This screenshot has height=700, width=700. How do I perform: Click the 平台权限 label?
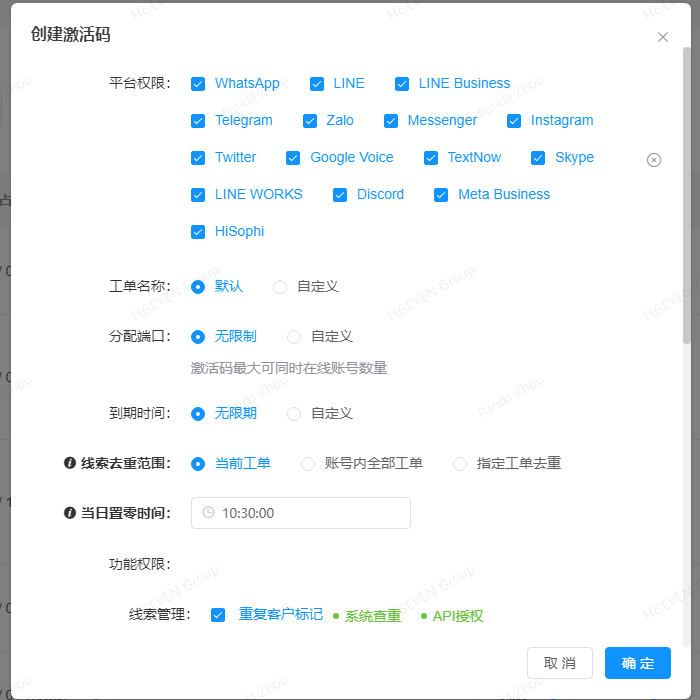point(140,83)
